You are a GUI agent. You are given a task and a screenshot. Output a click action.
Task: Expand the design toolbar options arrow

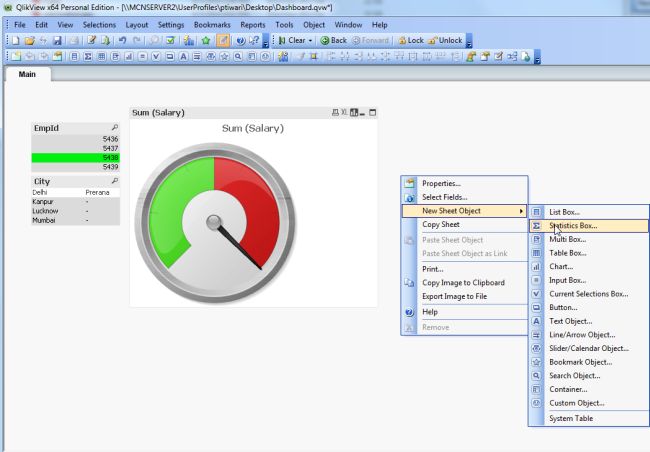pos(537,57)
